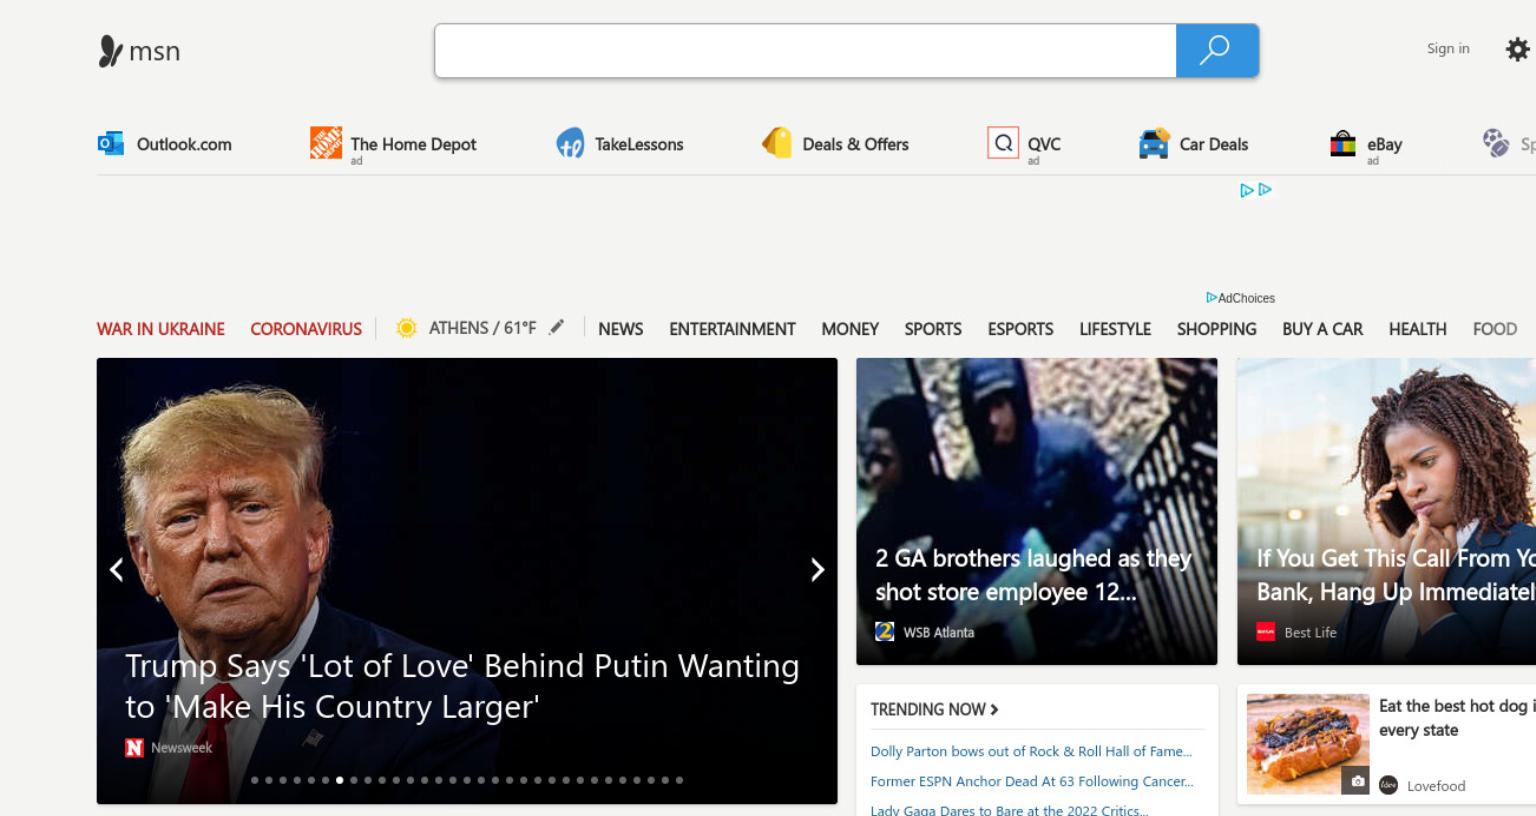Click the ad info triangle icons
The image size is (1536, 816).
pos(1256,190)
